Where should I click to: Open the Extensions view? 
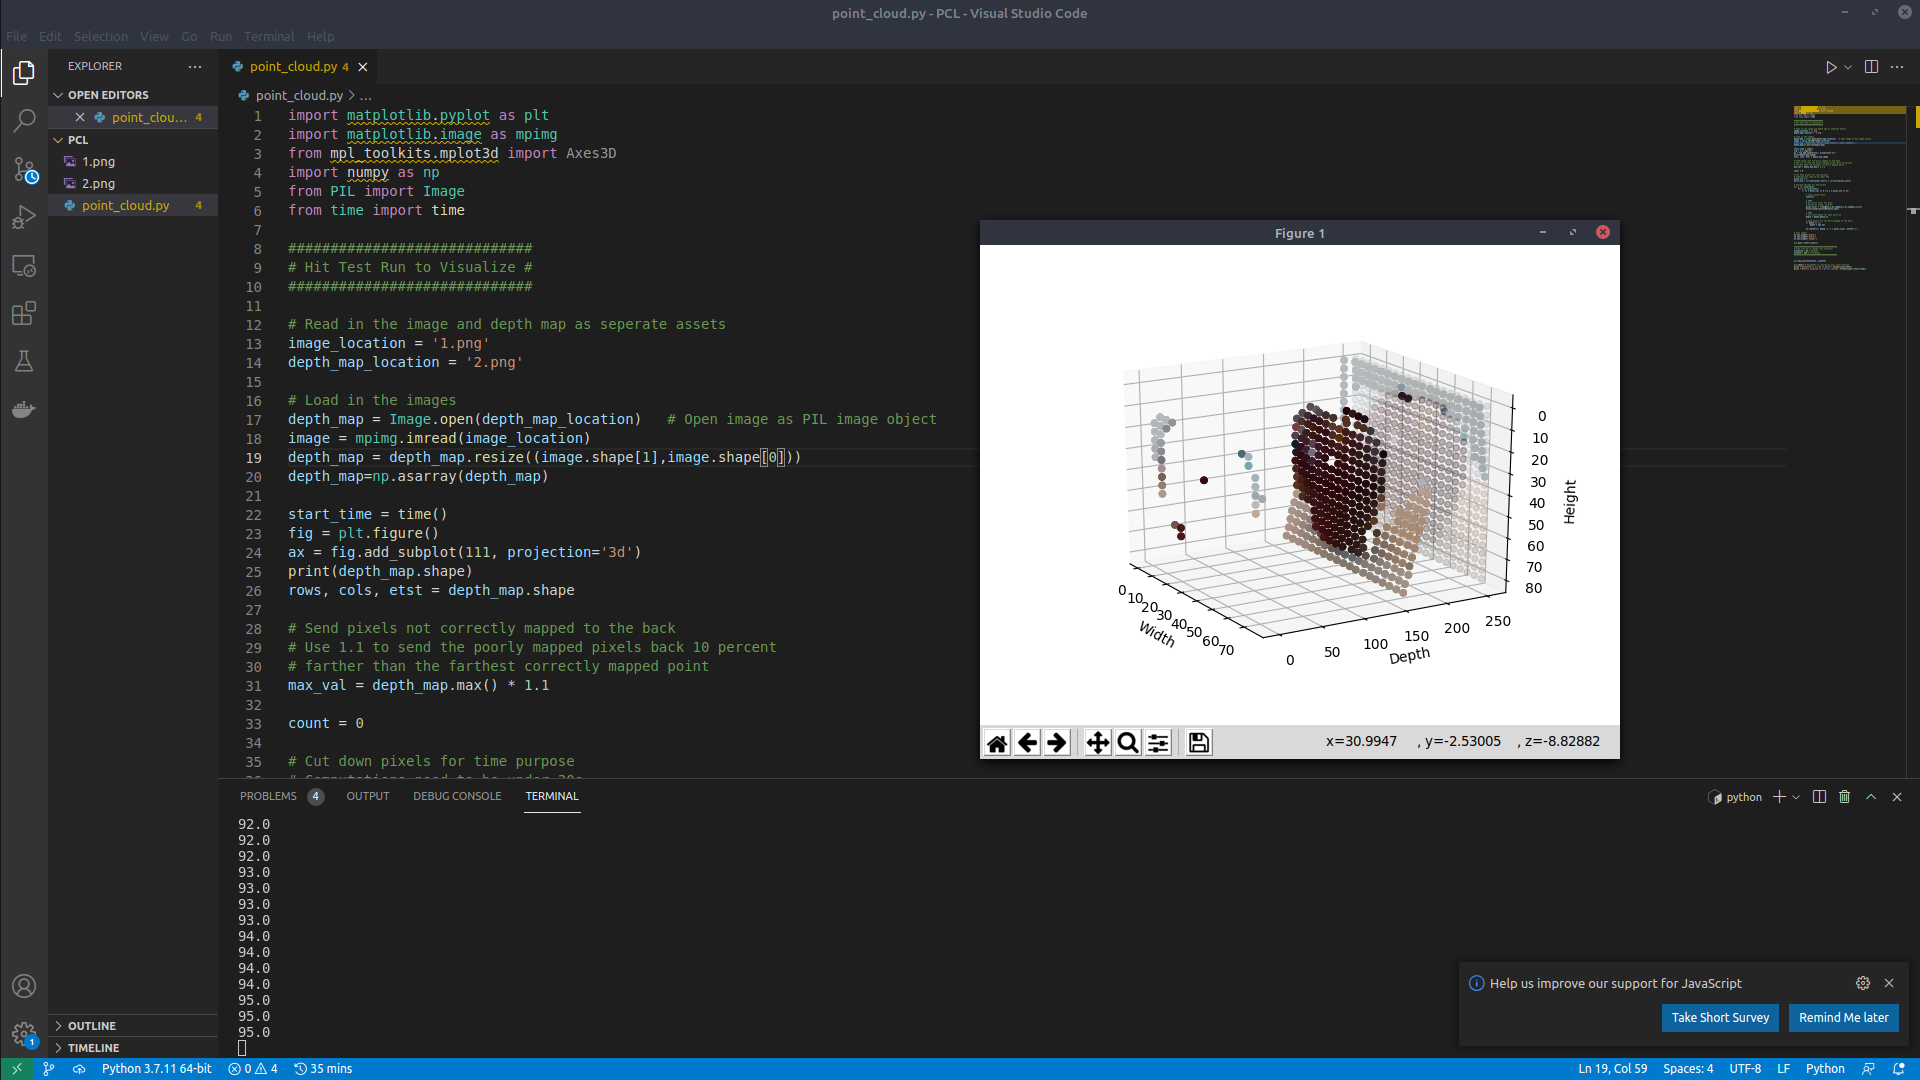click(24, 314)
